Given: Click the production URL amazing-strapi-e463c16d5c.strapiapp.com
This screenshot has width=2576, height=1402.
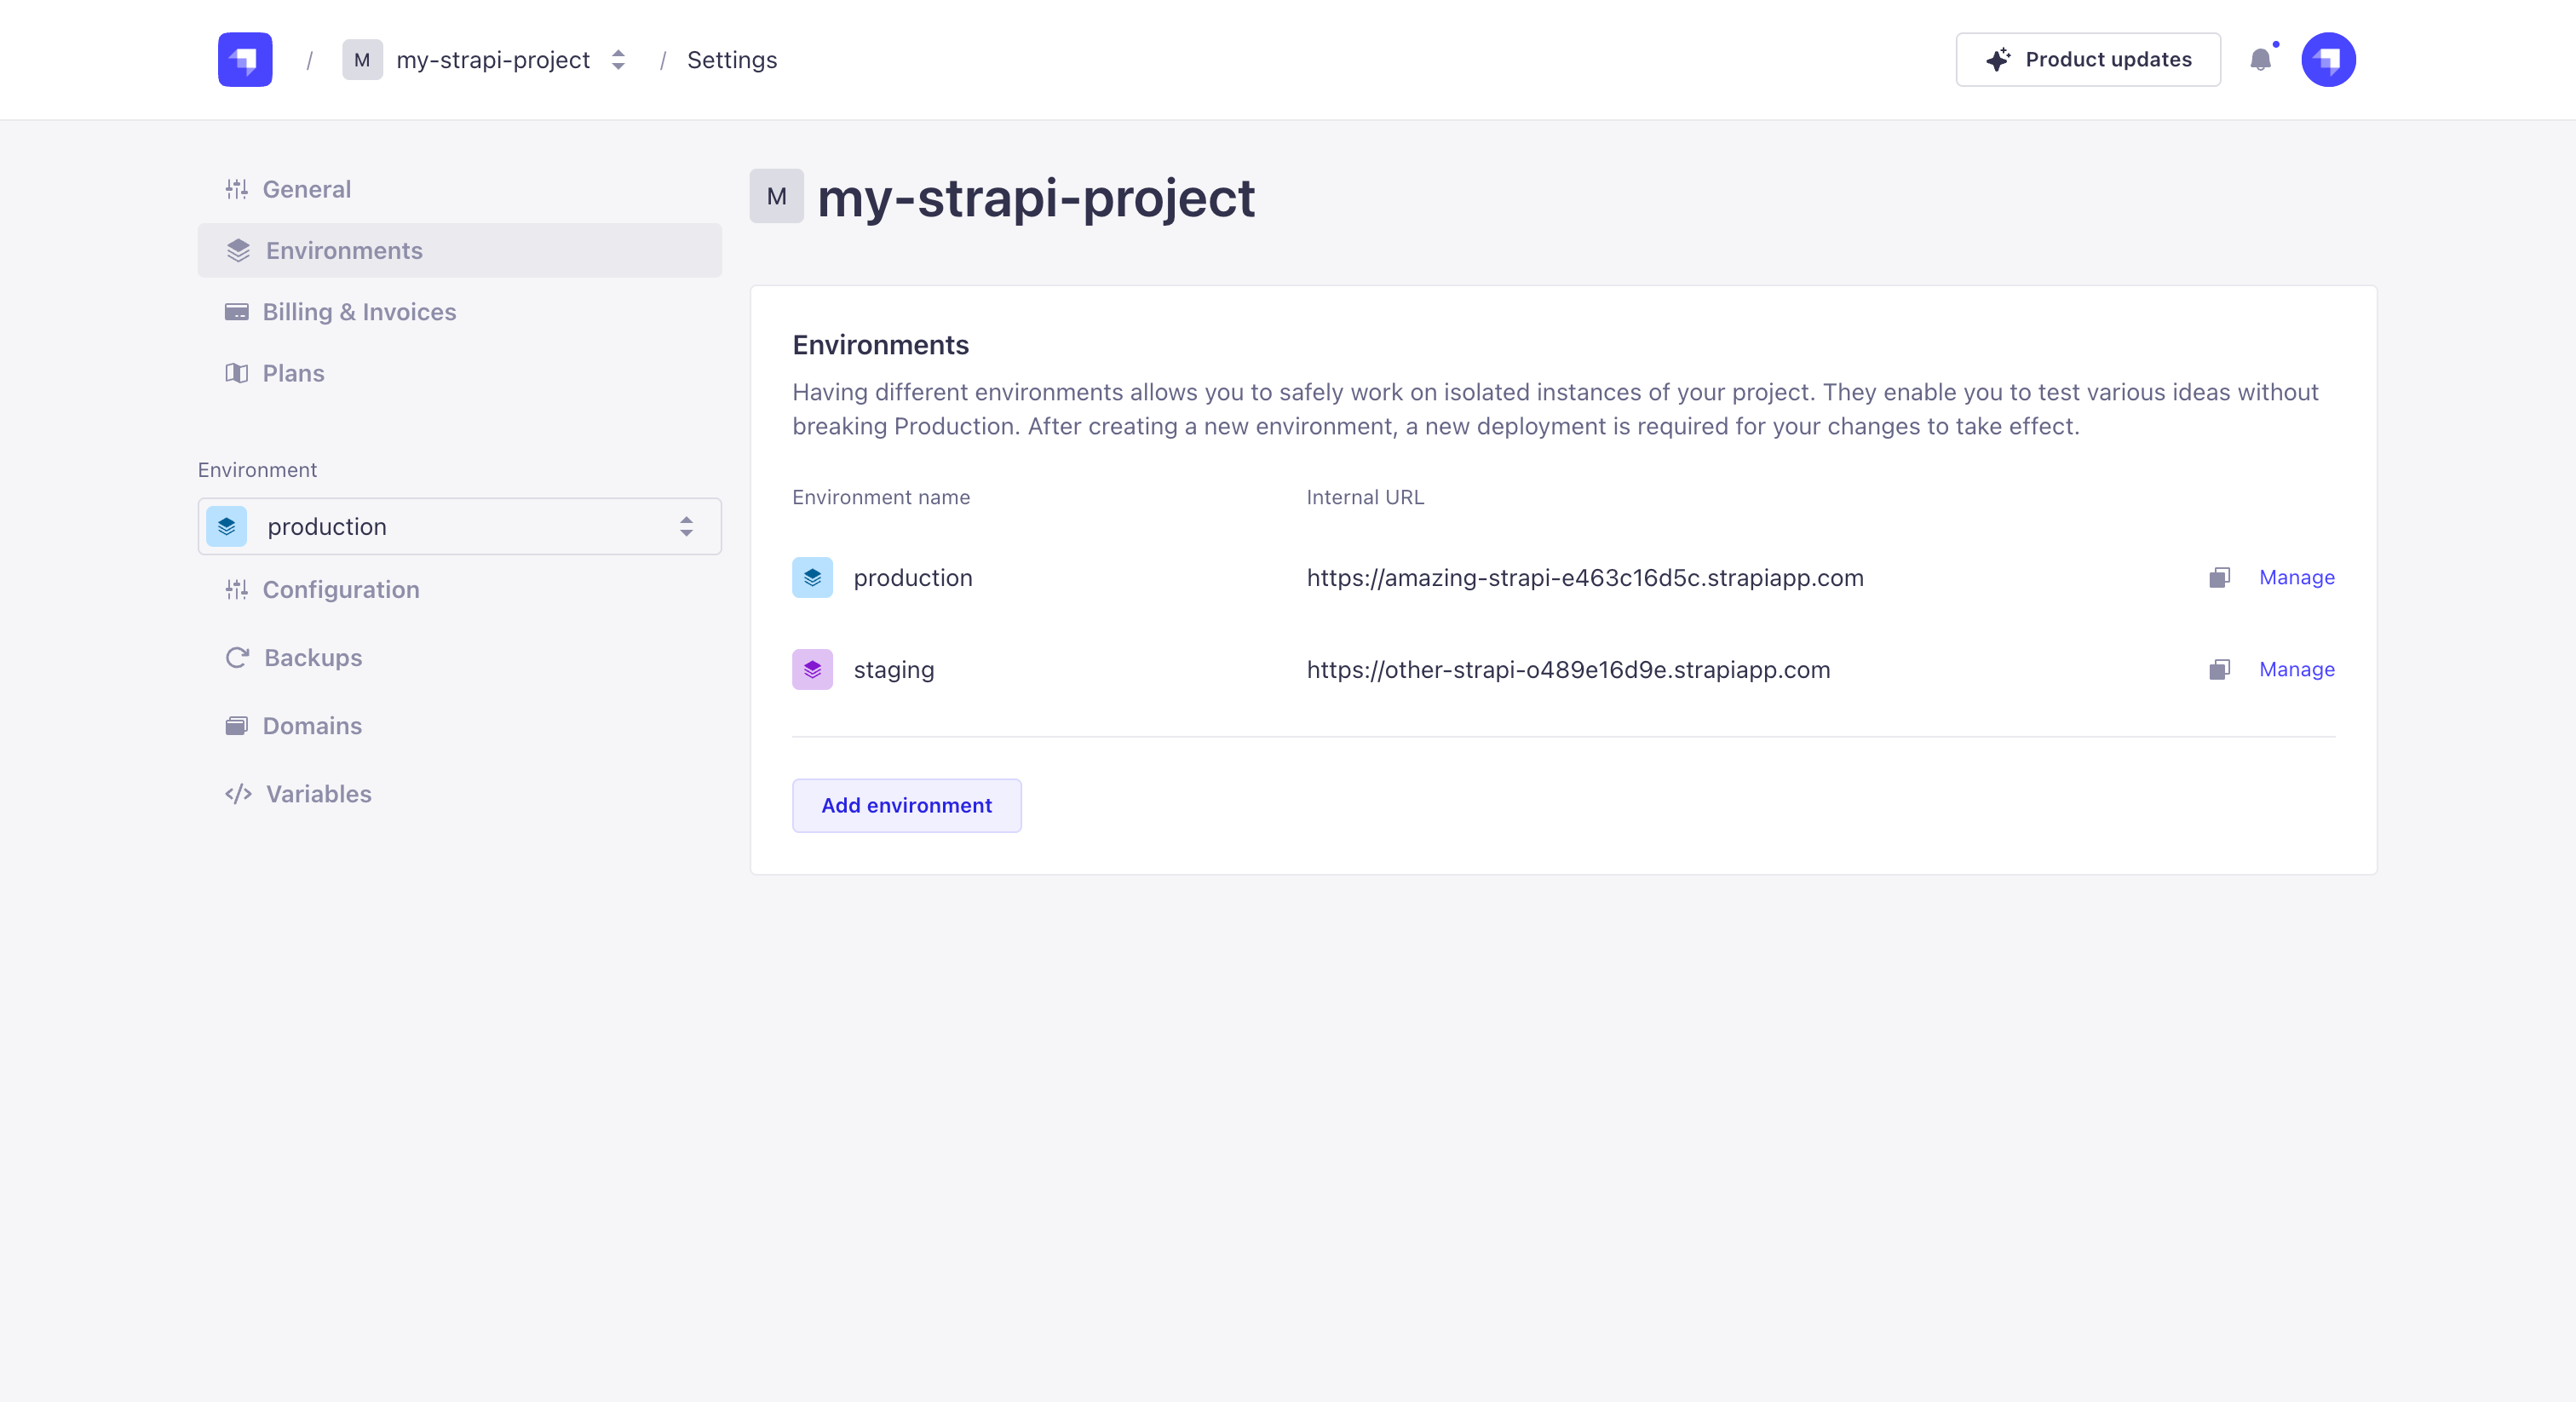Looking at the screenshot, I should 1585,578.
